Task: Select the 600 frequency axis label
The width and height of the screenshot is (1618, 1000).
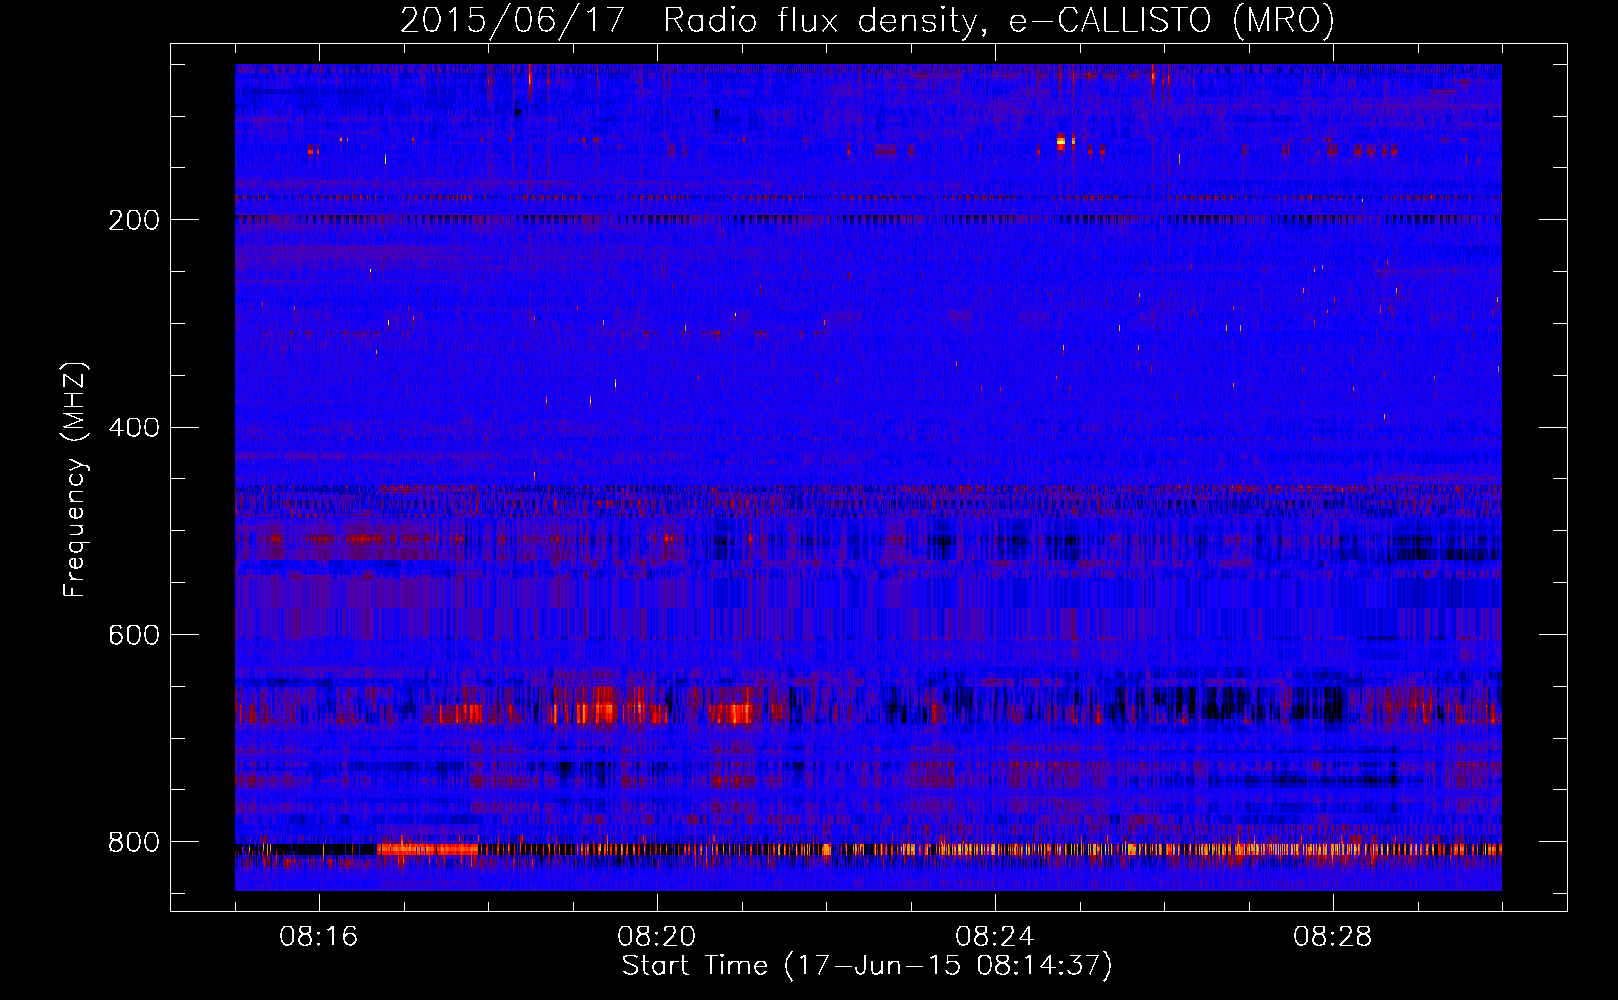Action: click(x=133, y=636)
